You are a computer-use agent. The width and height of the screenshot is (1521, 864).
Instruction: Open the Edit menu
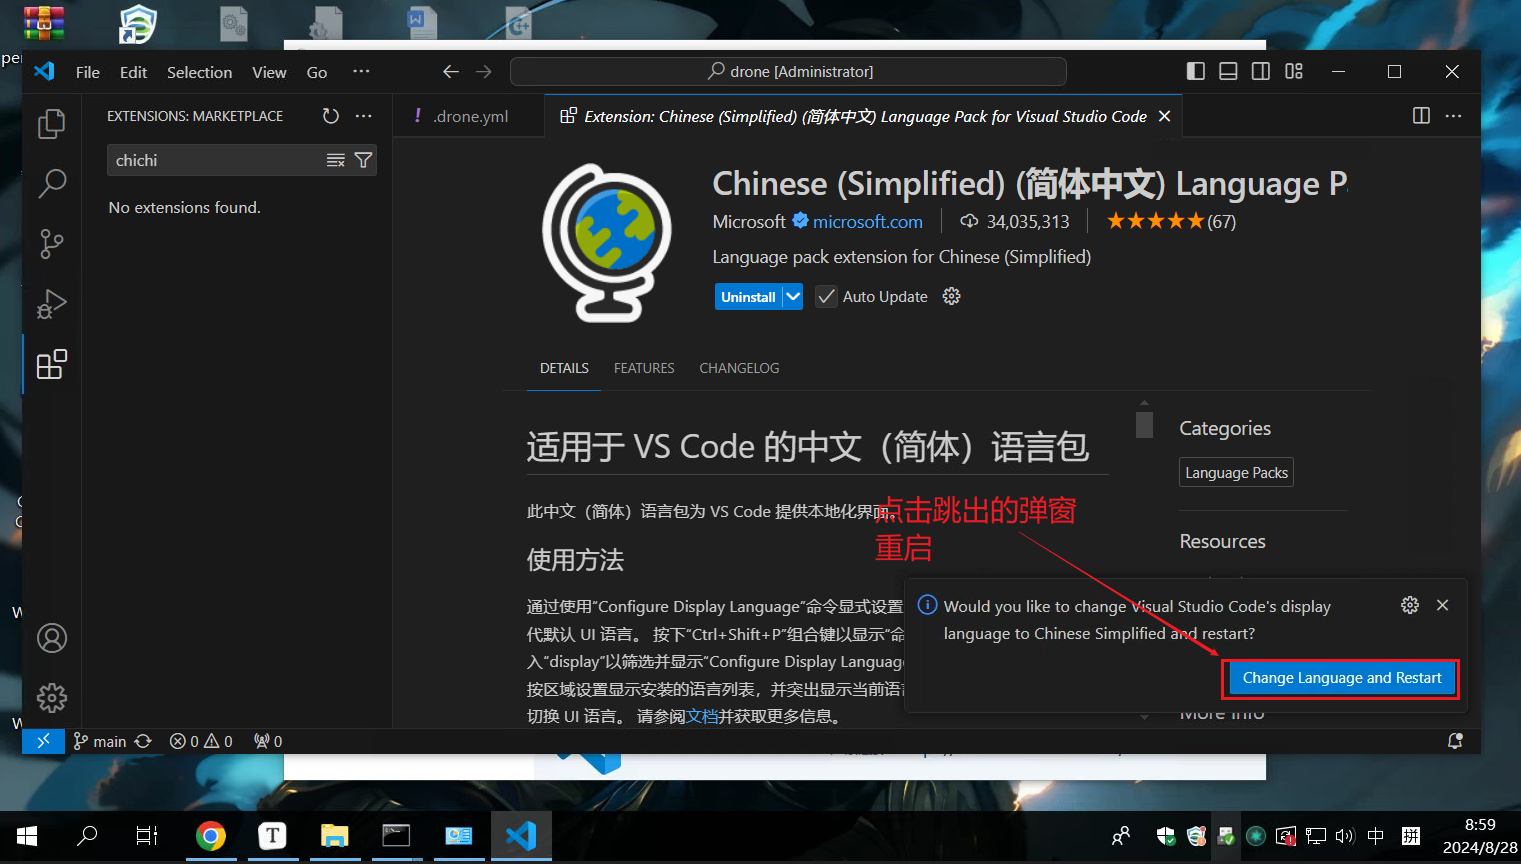(133, 72)
